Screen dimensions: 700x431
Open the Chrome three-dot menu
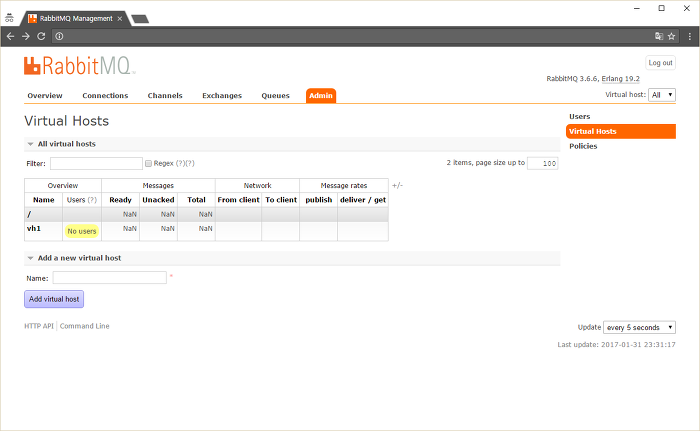click(x=690, y=36)
